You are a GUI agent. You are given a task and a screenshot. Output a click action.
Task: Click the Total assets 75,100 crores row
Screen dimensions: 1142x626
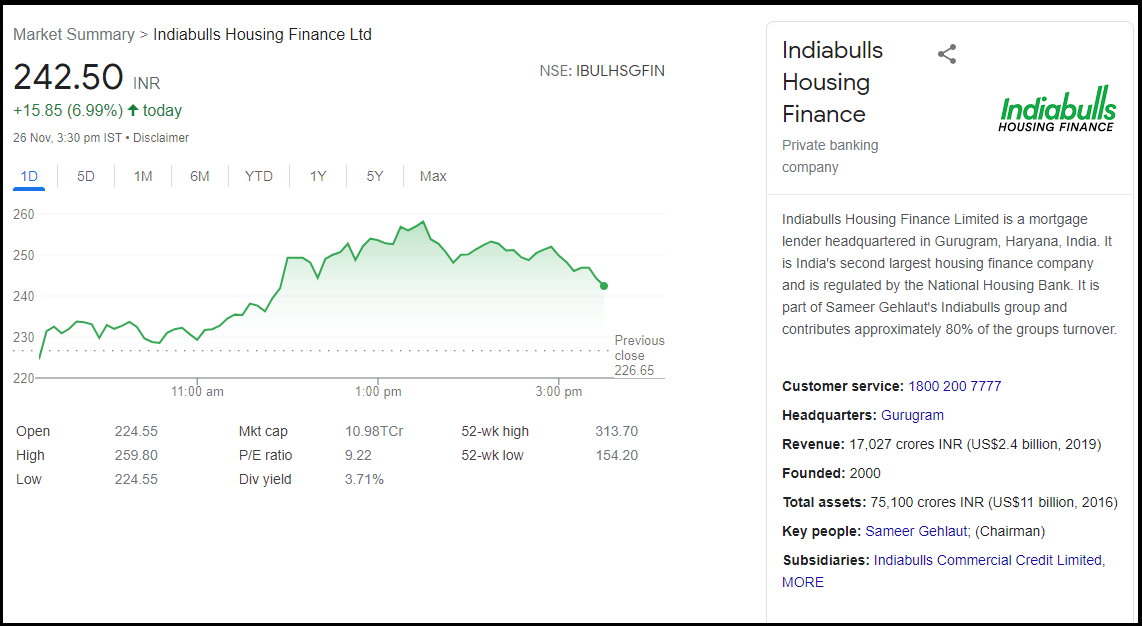pos(950,503)
